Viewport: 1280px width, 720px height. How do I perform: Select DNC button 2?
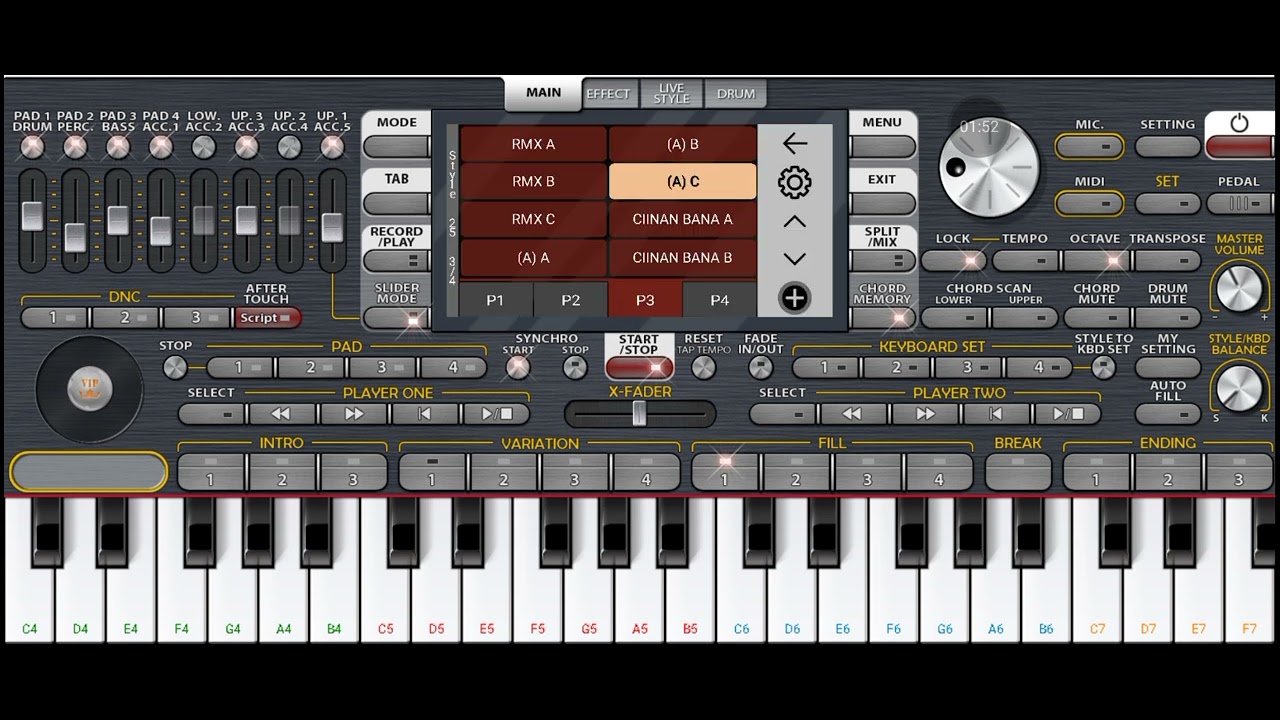coord(126,318)
